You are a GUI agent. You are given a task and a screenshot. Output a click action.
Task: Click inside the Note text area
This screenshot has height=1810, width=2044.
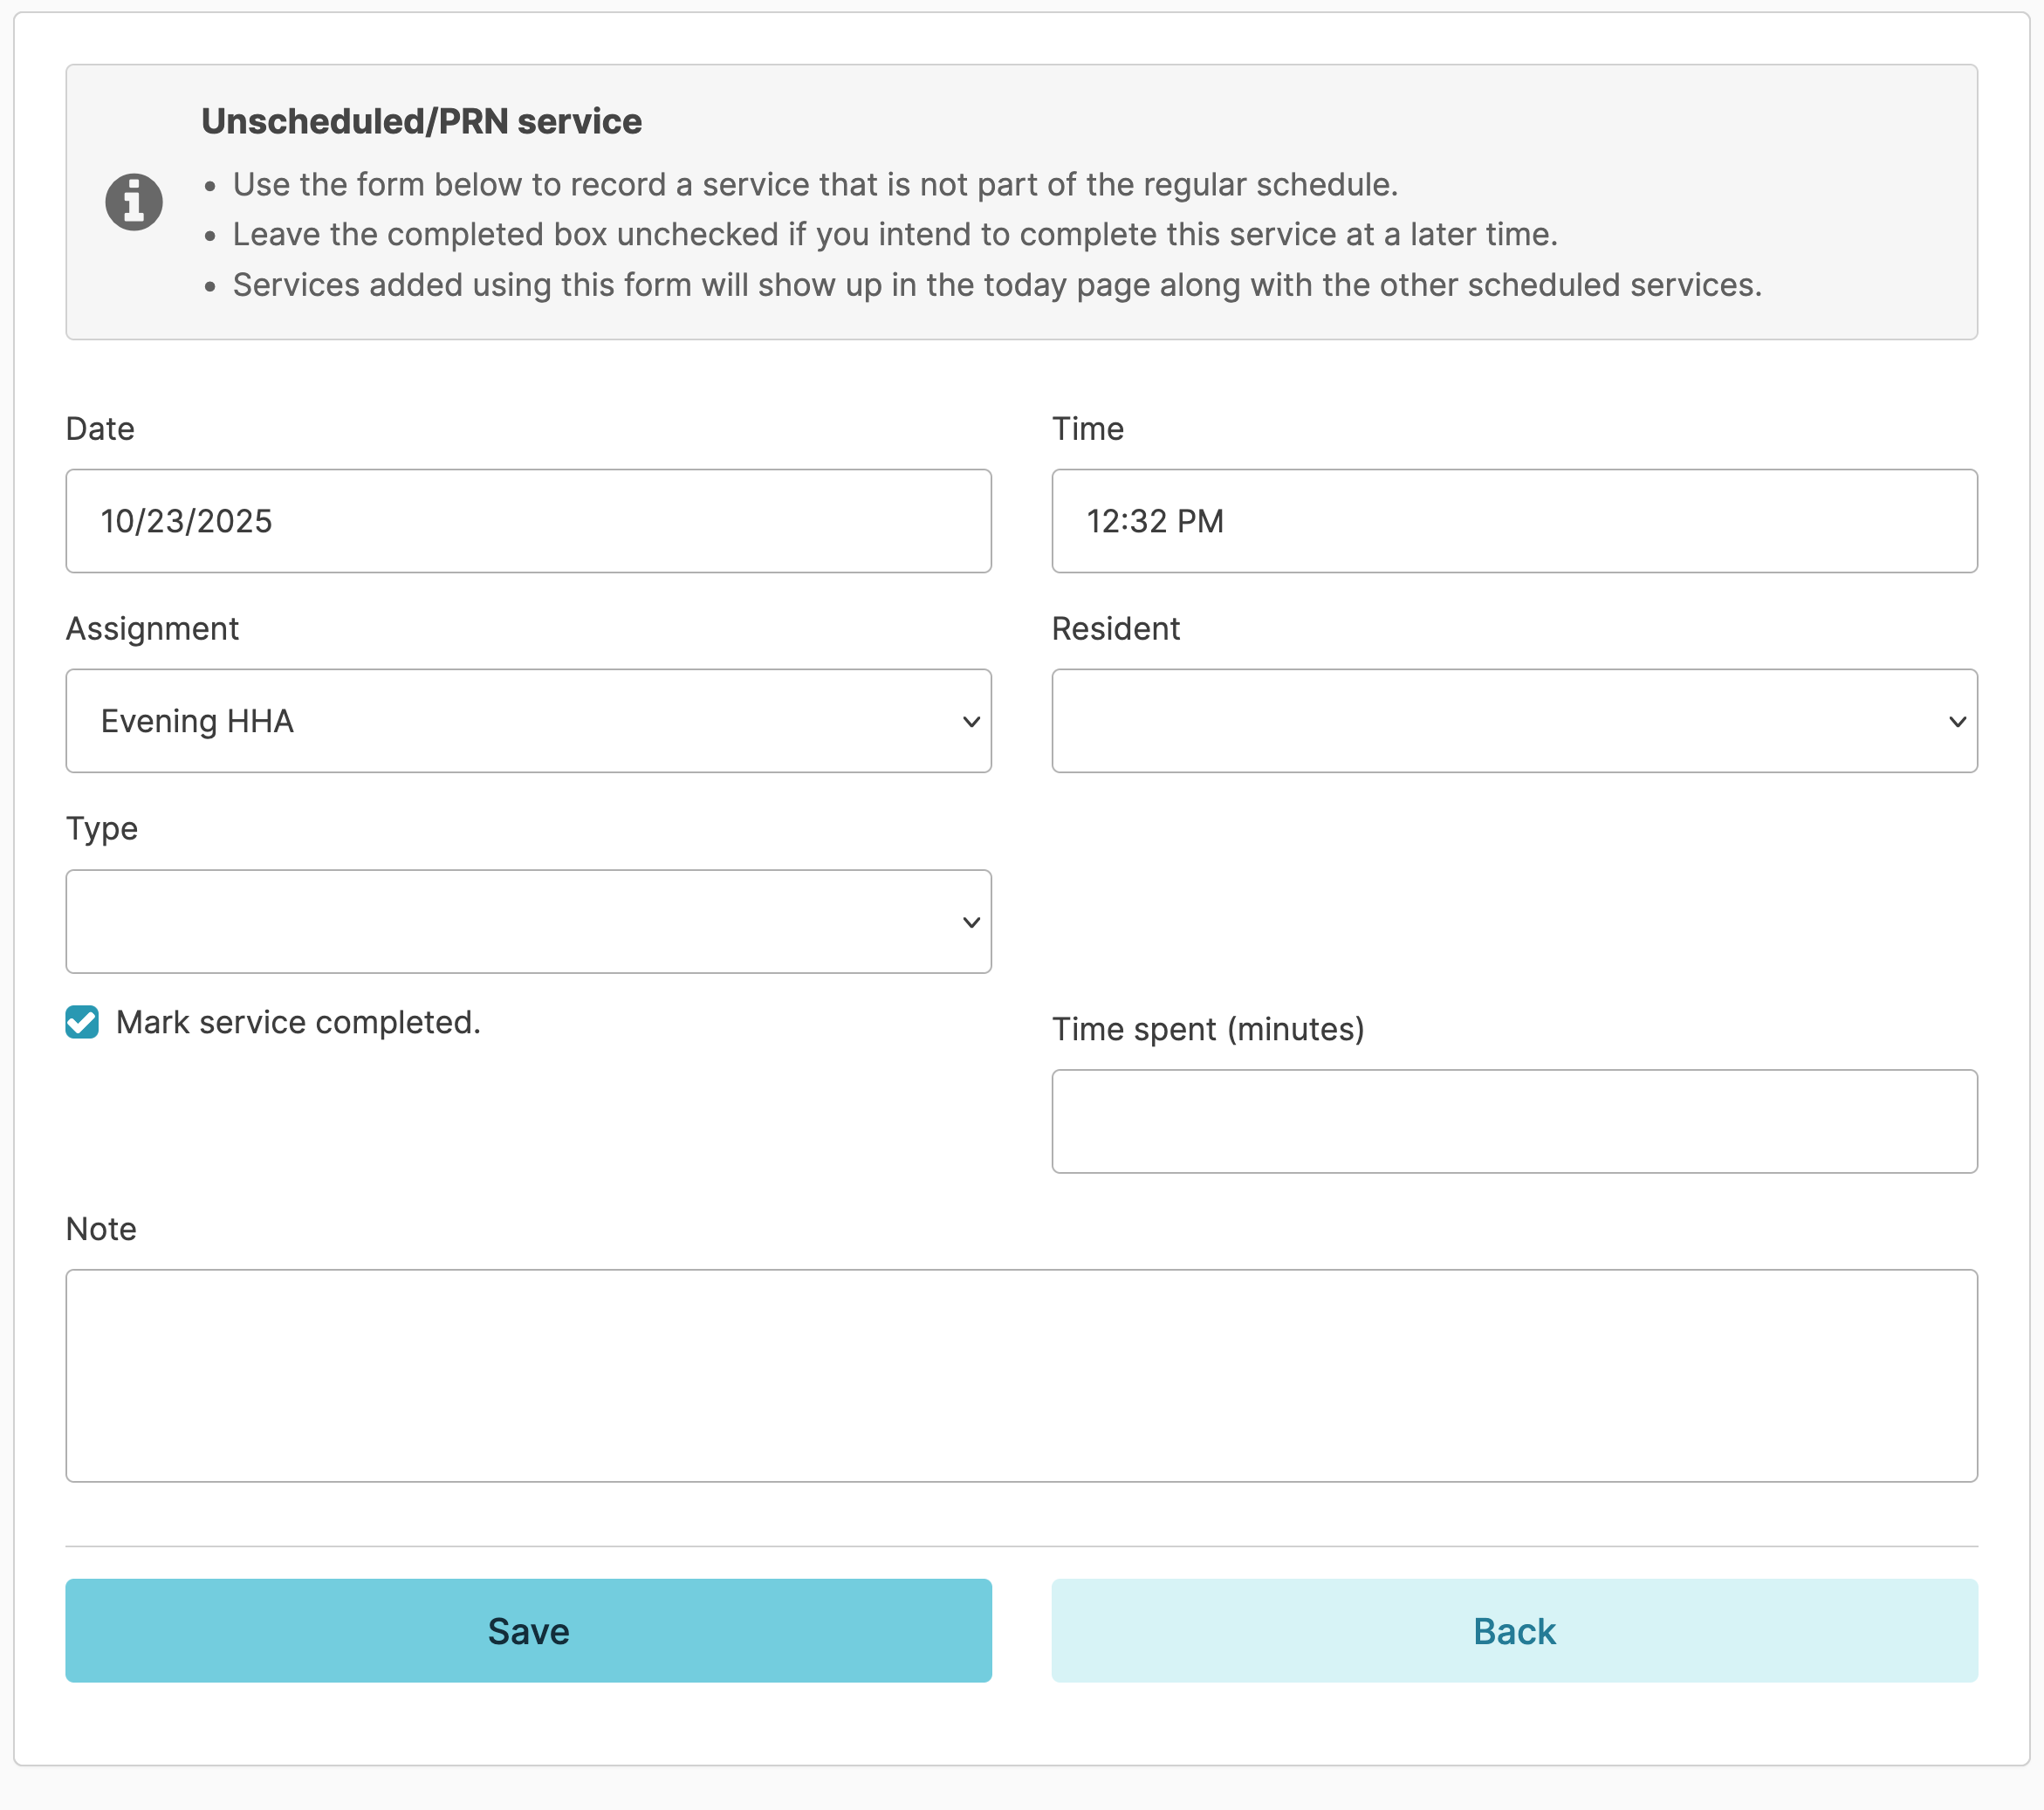tap(1020, 1375)
